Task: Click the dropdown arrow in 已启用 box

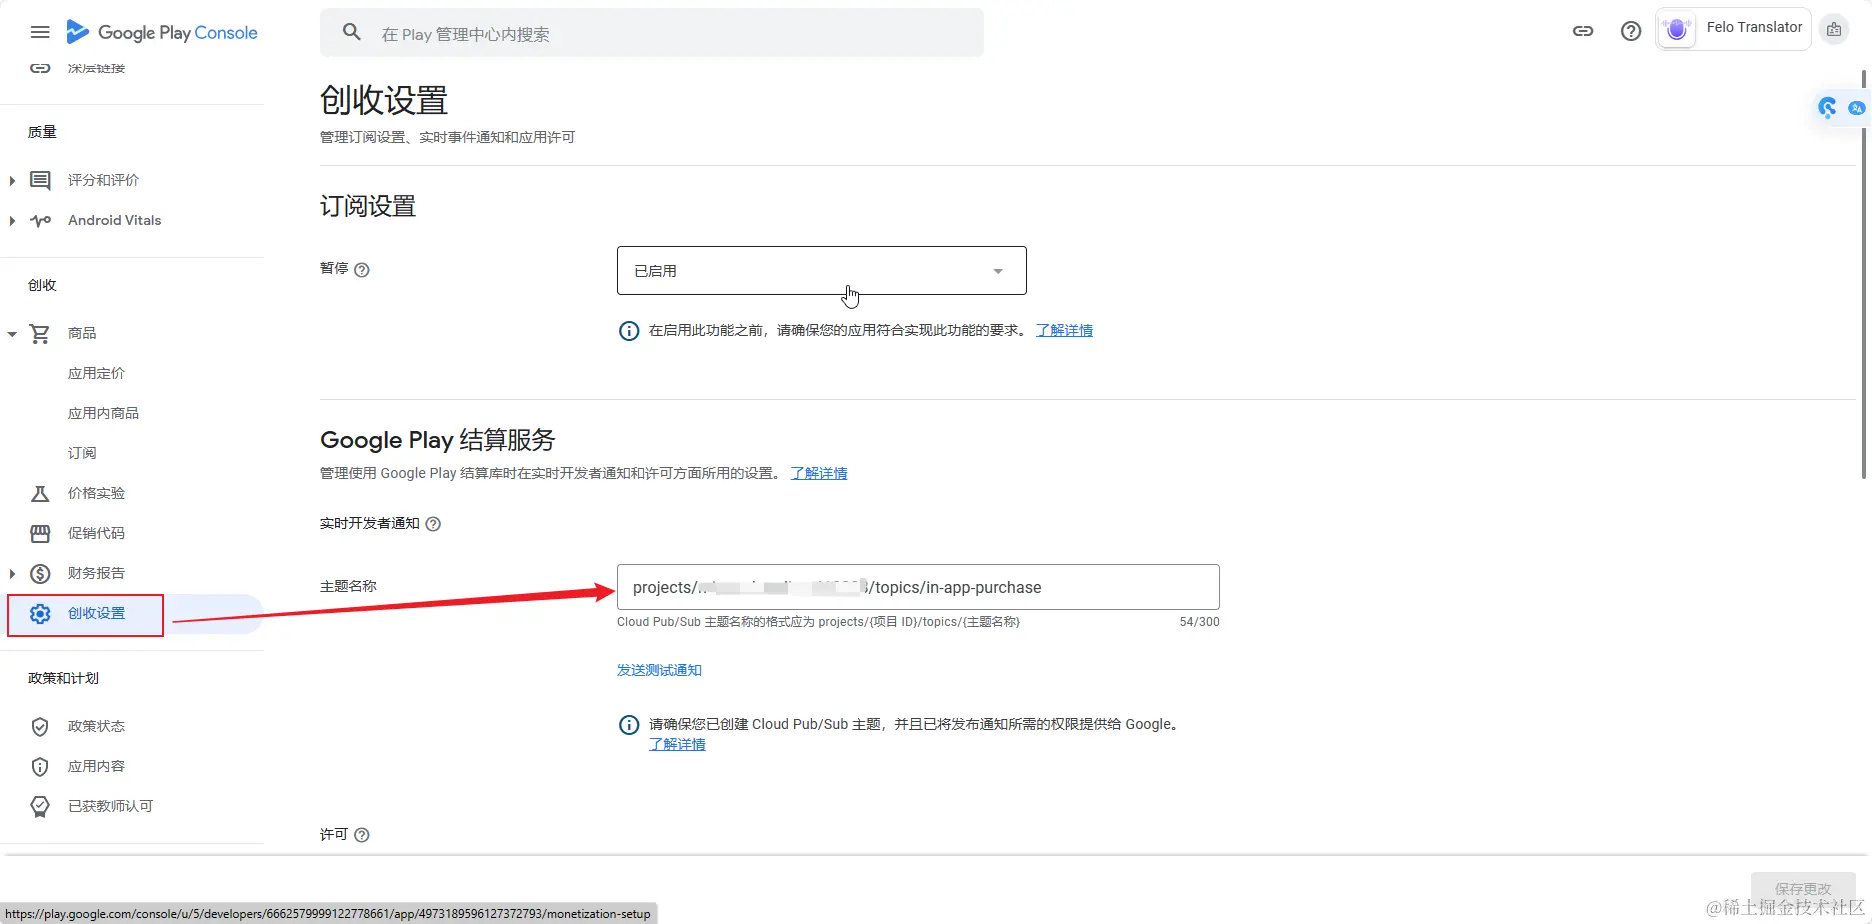Action: click(x=998, y=272)
